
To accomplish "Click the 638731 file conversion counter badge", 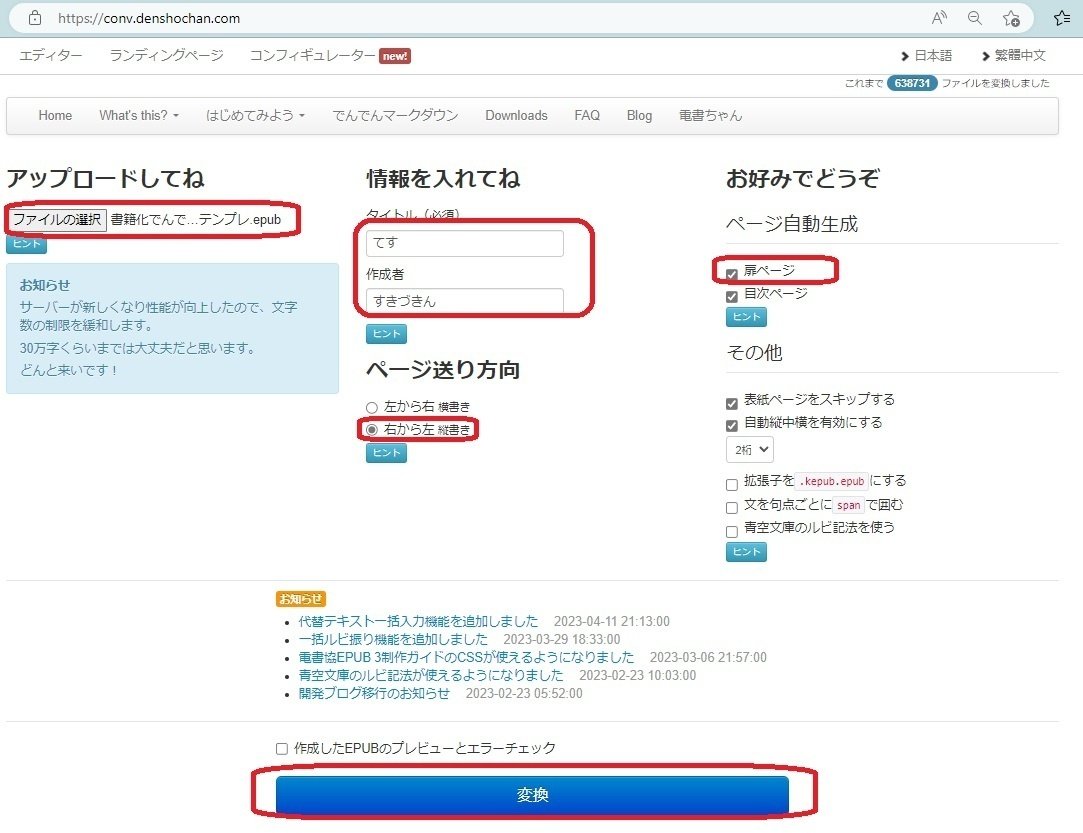I will (x=911, y=82).
